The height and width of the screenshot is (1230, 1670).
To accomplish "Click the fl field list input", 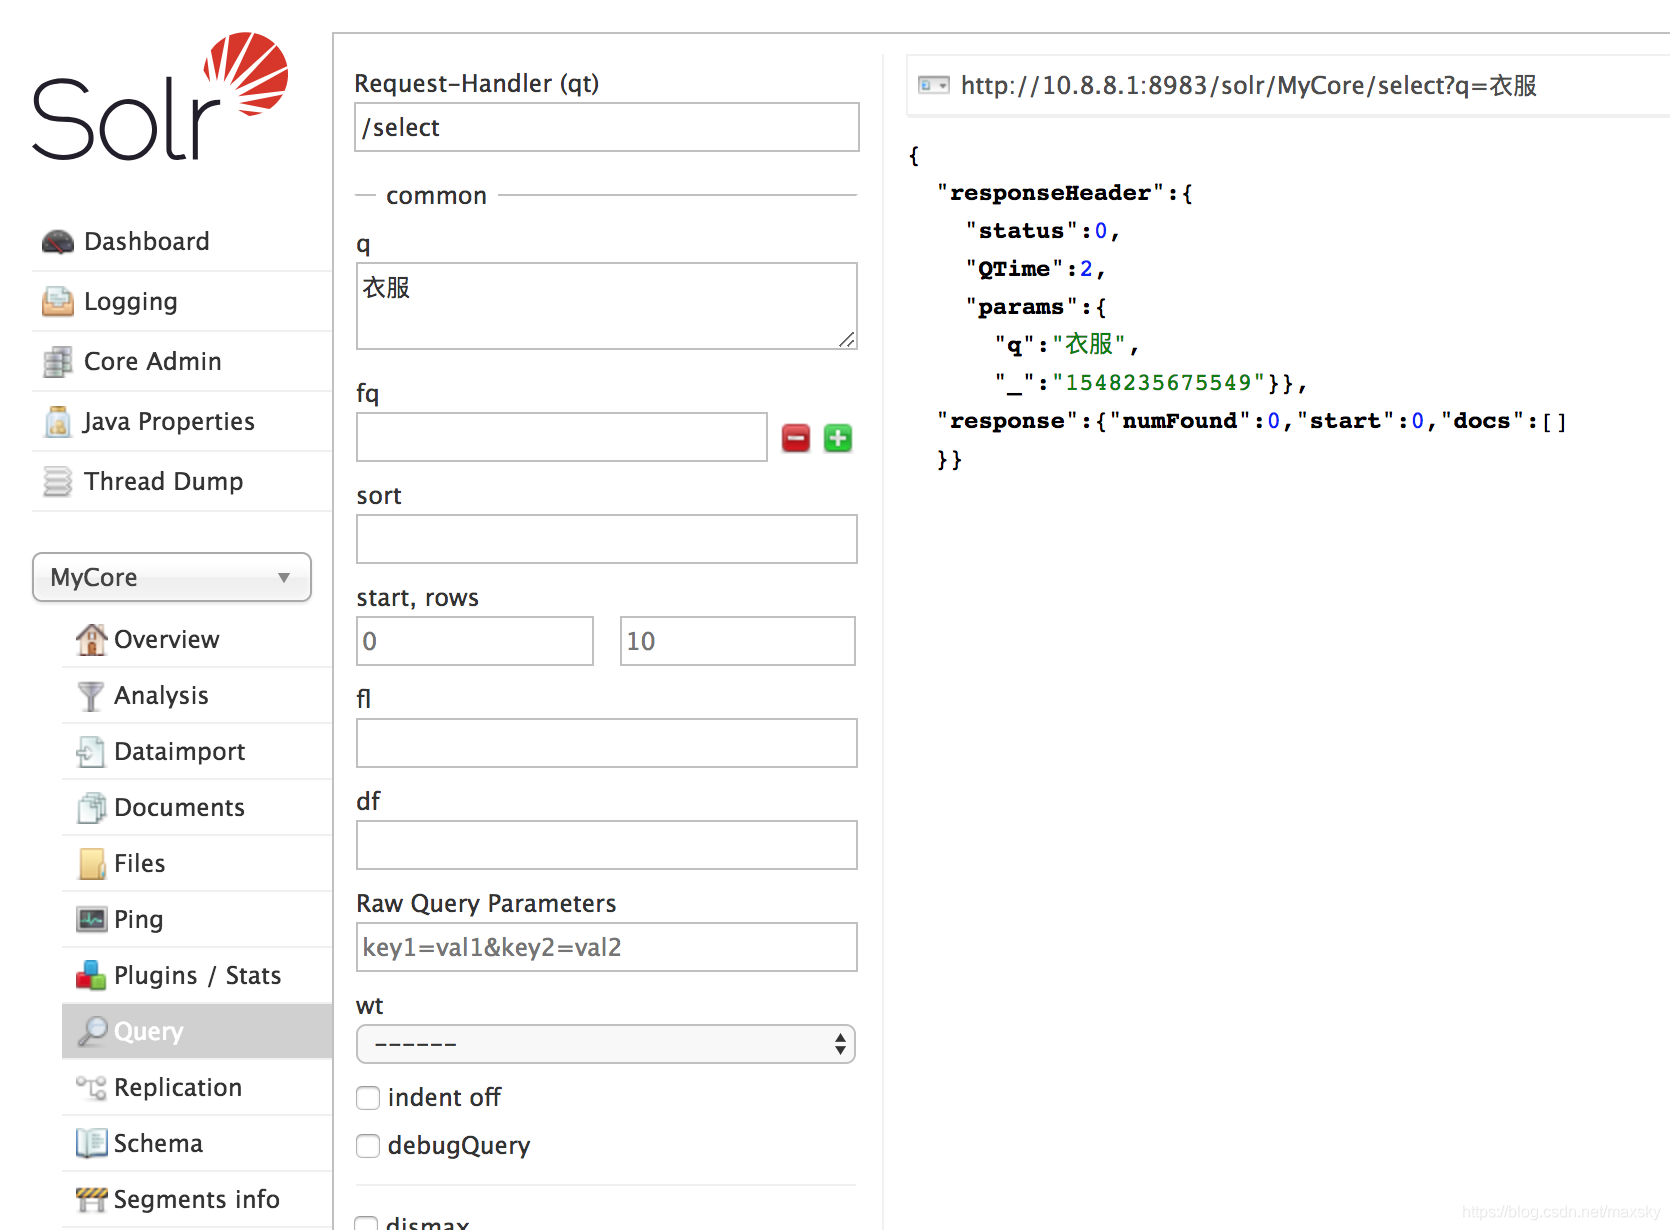I will 607,743.
